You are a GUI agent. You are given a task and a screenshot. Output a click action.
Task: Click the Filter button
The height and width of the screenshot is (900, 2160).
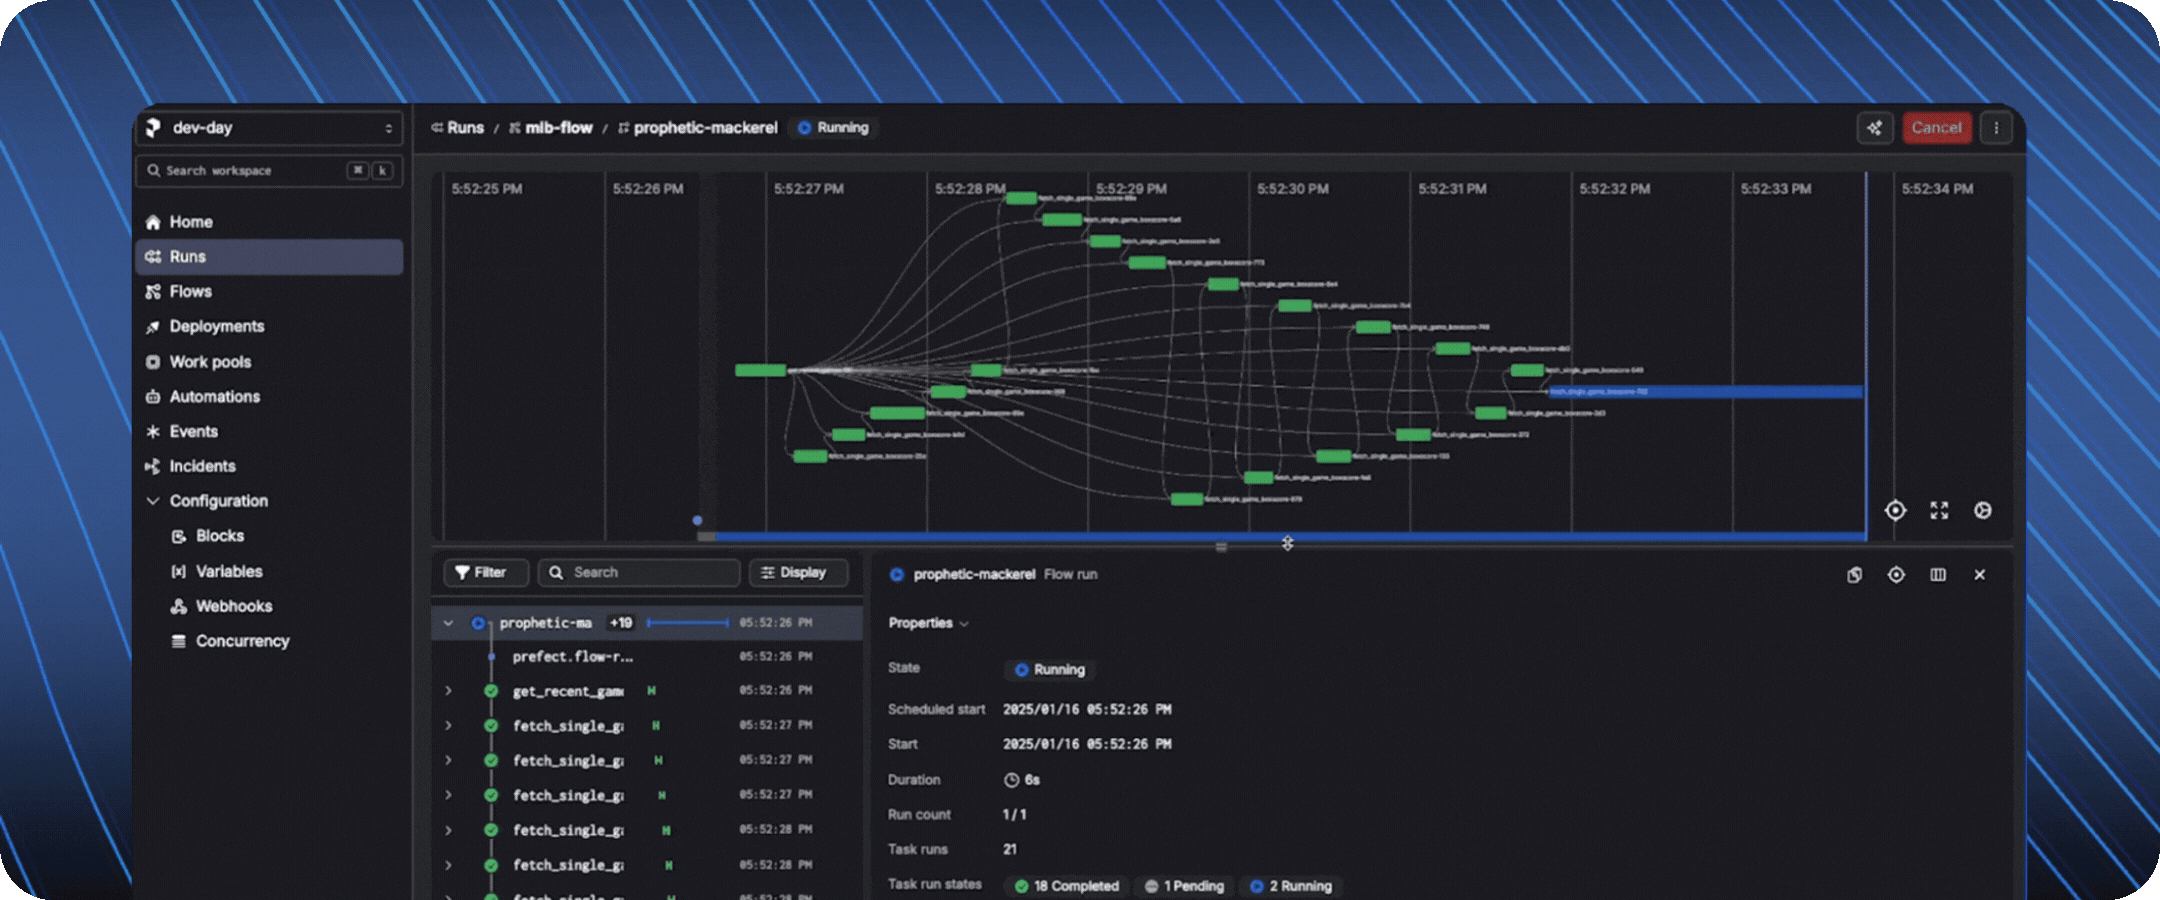[x=481, y=573]
